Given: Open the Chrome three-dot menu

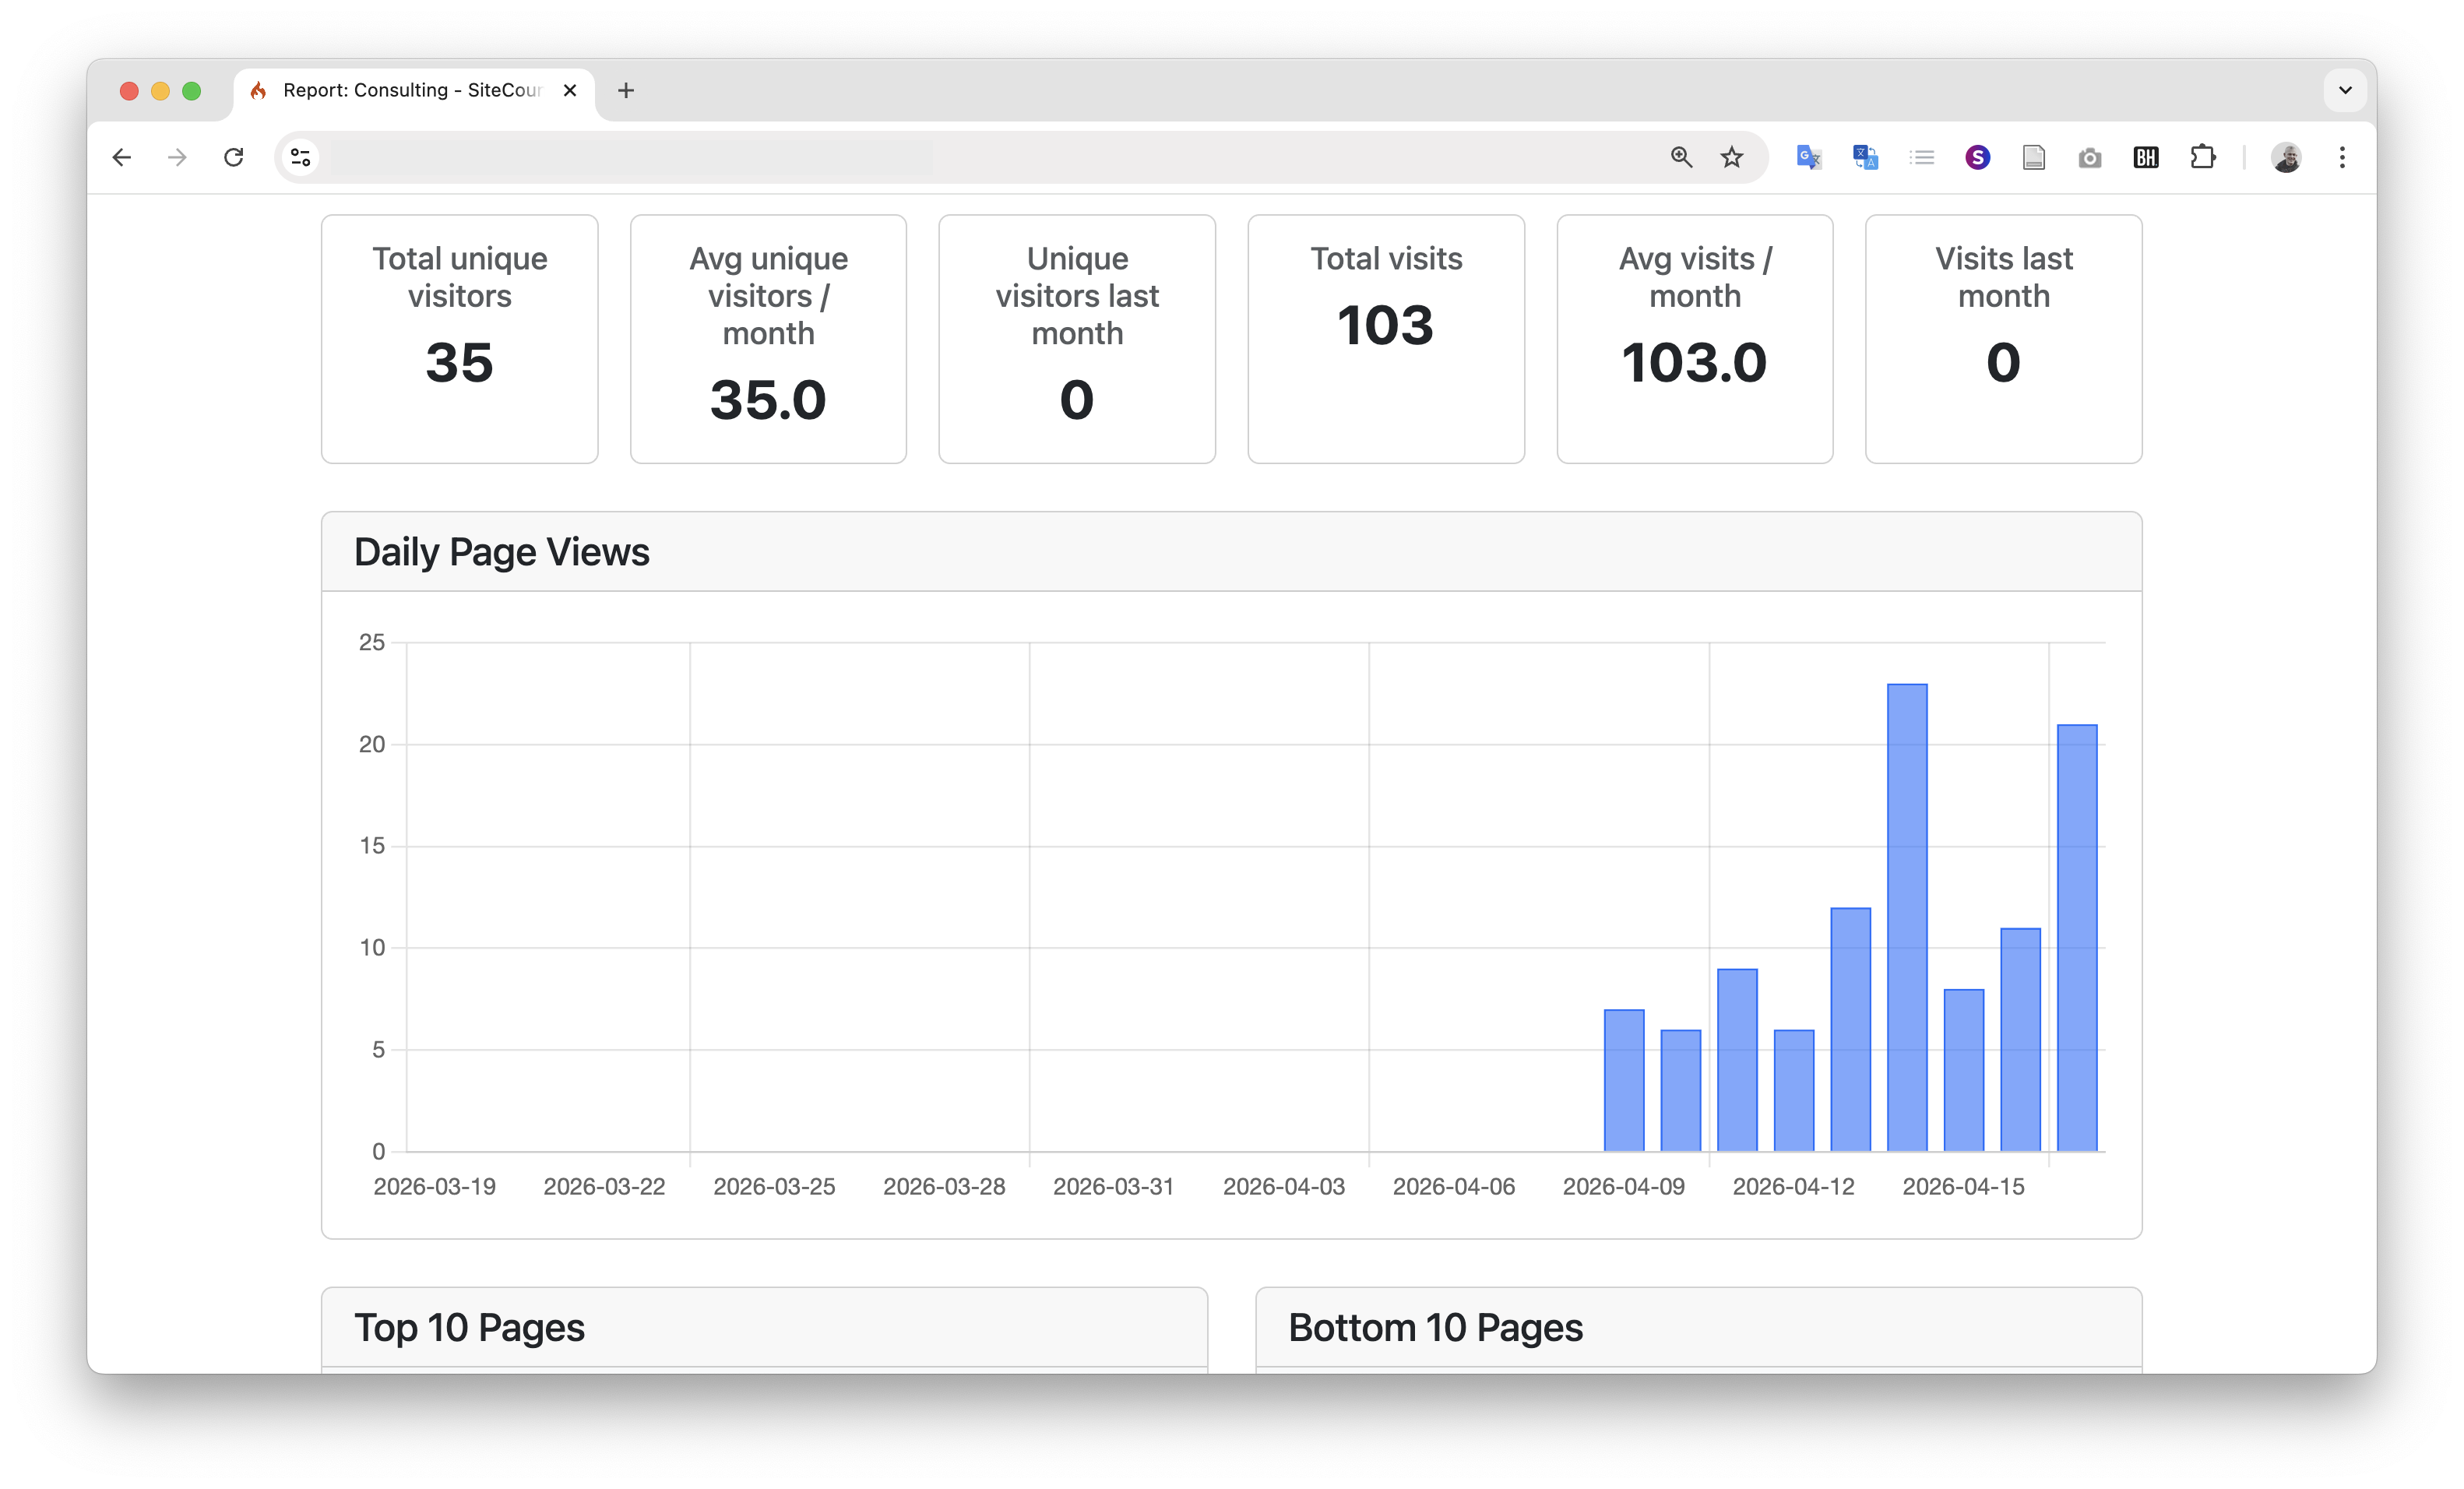Looking at the screenshot, I should click(x=2342, y=157).
